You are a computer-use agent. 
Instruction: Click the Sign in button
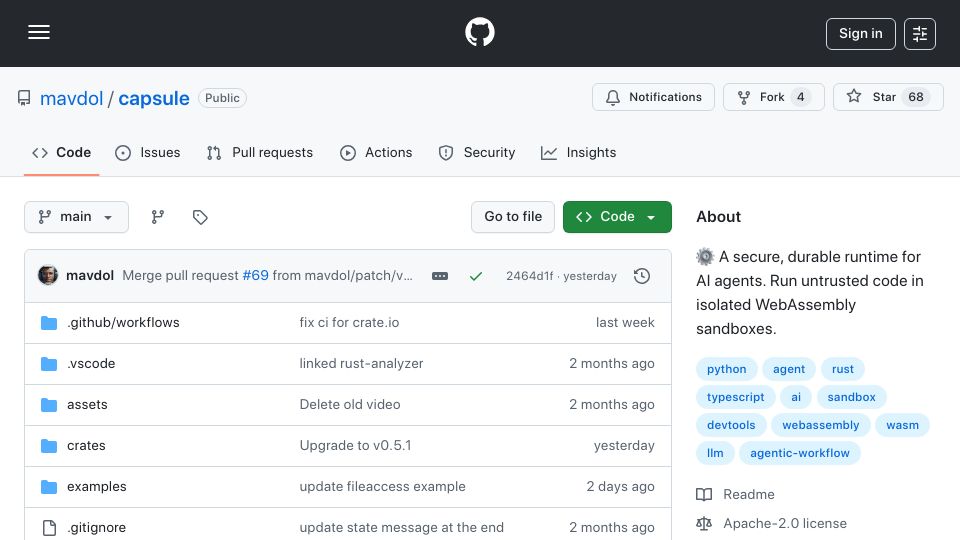[860, 34]
